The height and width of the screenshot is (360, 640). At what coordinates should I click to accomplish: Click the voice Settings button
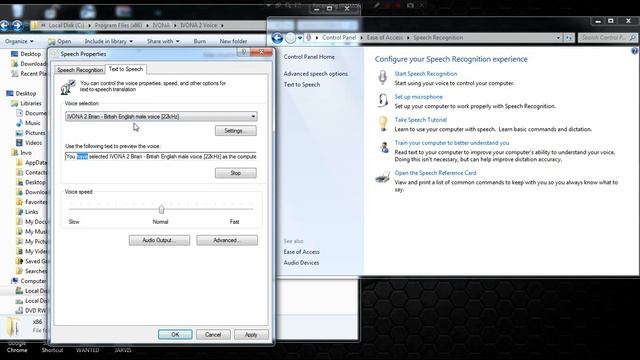click(236, 131)
